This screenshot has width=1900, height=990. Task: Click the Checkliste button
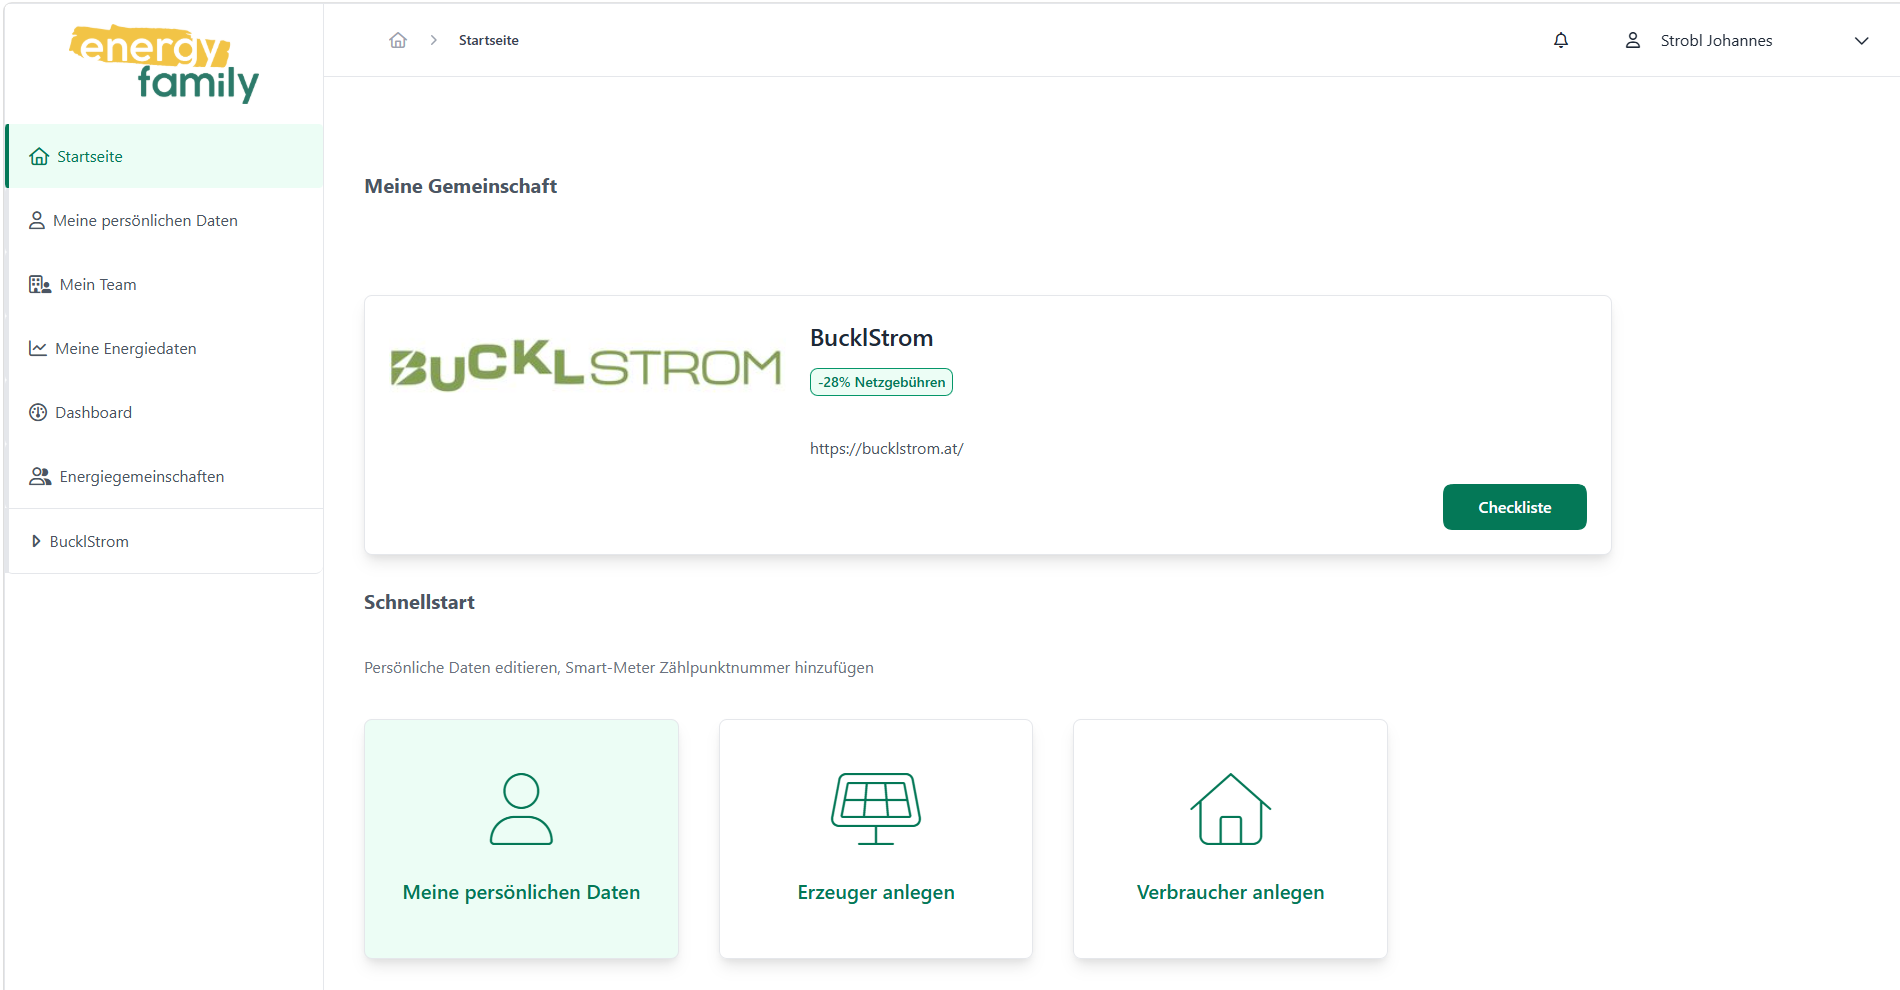[x=1514, y=507]
